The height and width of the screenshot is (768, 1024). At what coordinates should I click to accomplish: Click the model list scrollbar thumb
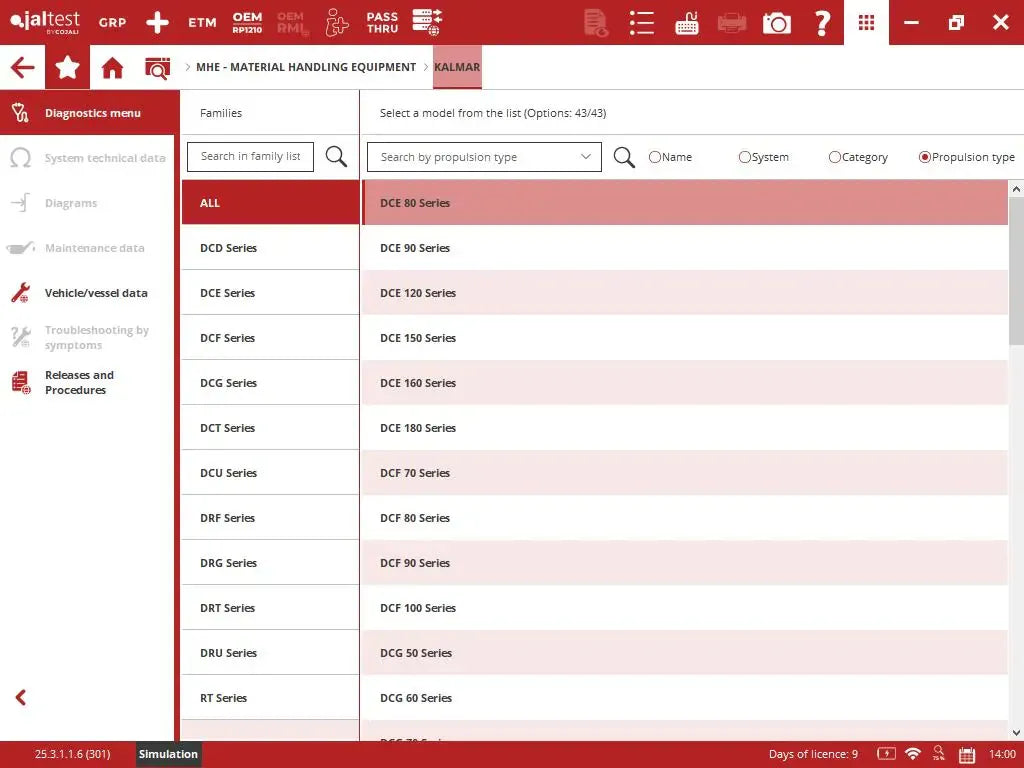click(x=1016, y=270)
